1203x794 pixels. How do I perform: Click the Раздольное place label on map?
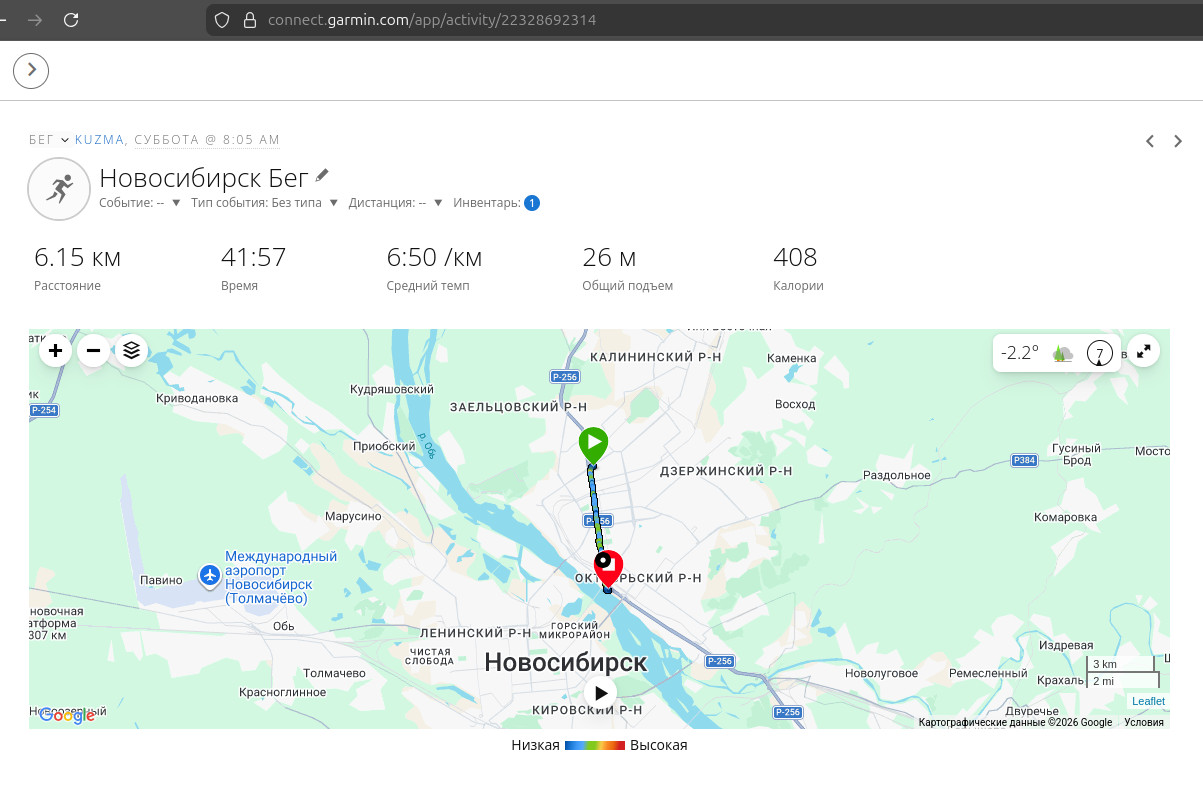(x=897, y=476)
